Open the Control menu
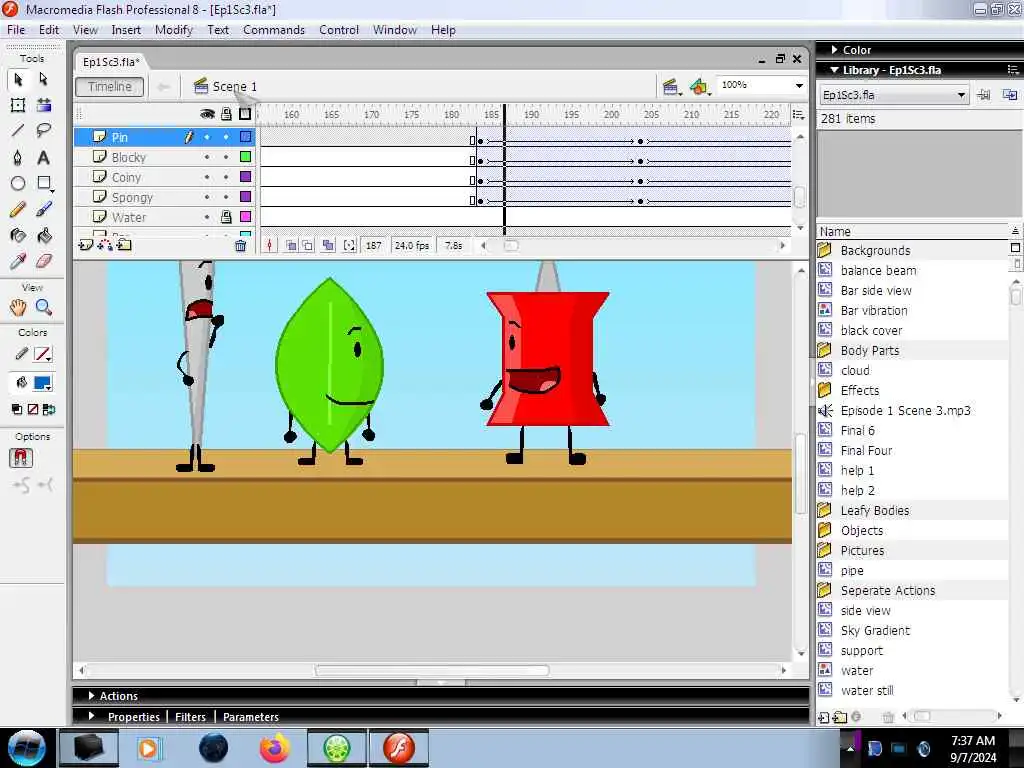 [339, 30]
